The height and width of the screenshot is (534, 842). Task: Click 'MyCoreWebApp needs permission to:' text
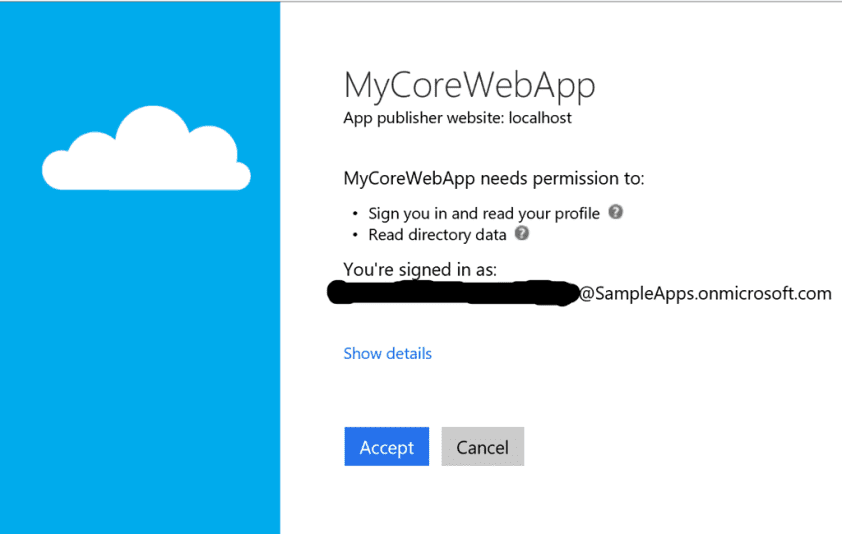(494, 178)
